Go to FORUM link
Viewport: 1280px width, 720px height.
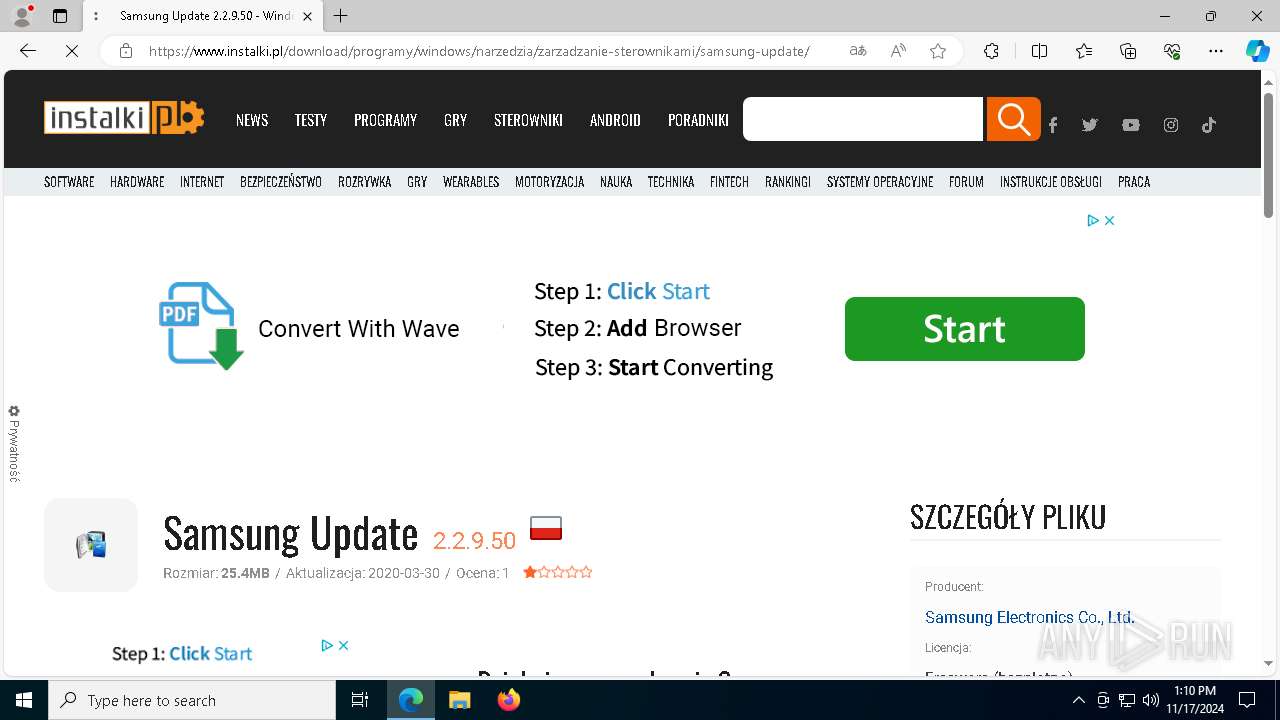point(966,182)
